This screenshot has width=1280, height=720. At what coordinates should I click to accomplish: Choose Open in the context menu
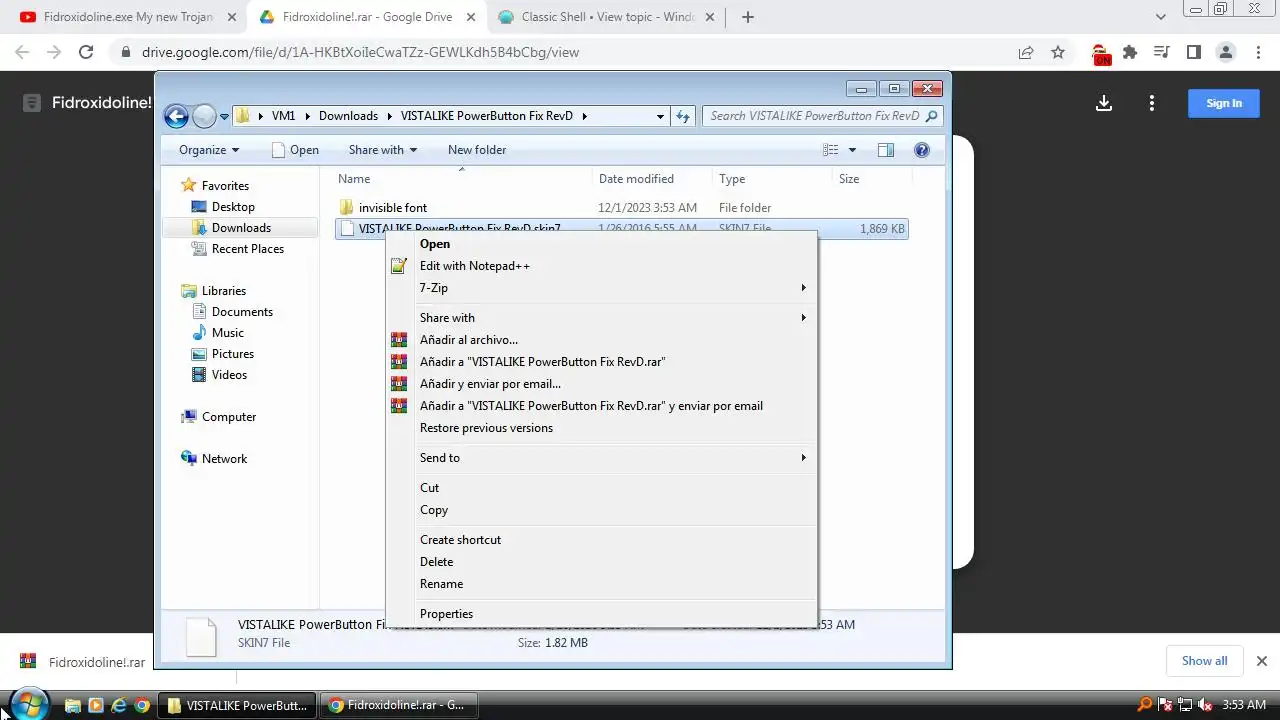602,244
